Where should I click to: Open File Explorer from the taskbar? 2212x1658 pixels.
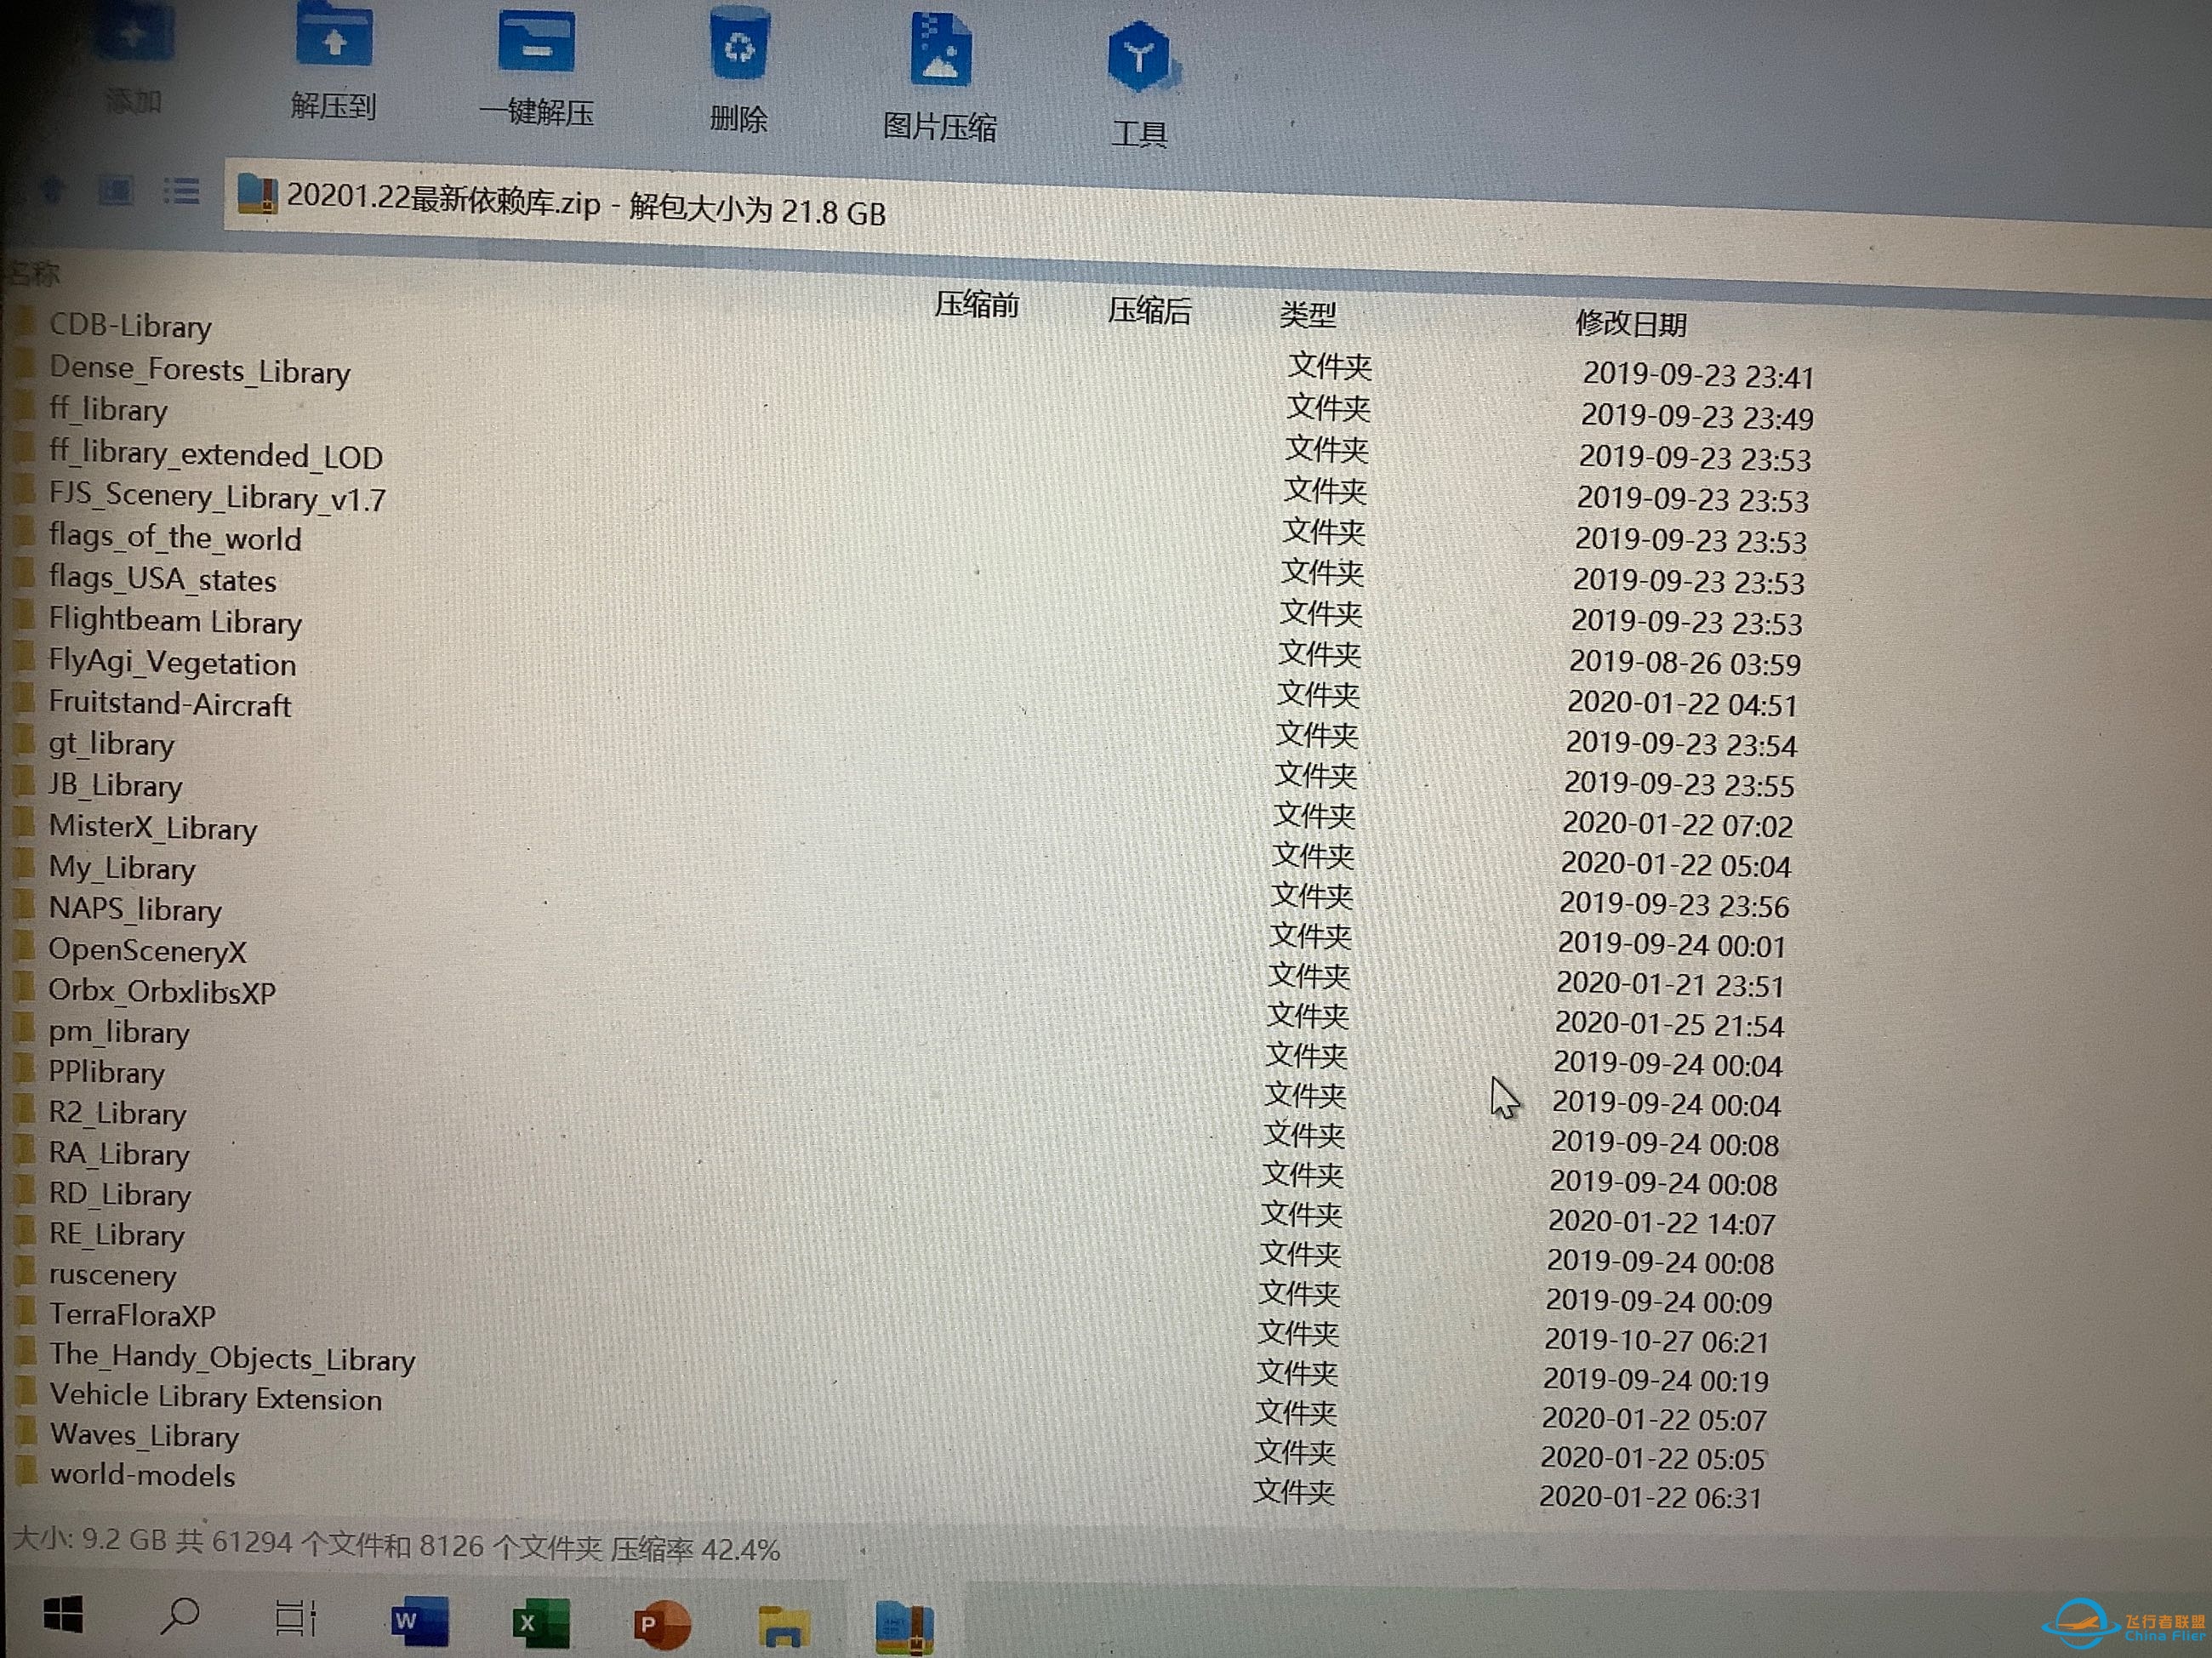pos(783,1626)
